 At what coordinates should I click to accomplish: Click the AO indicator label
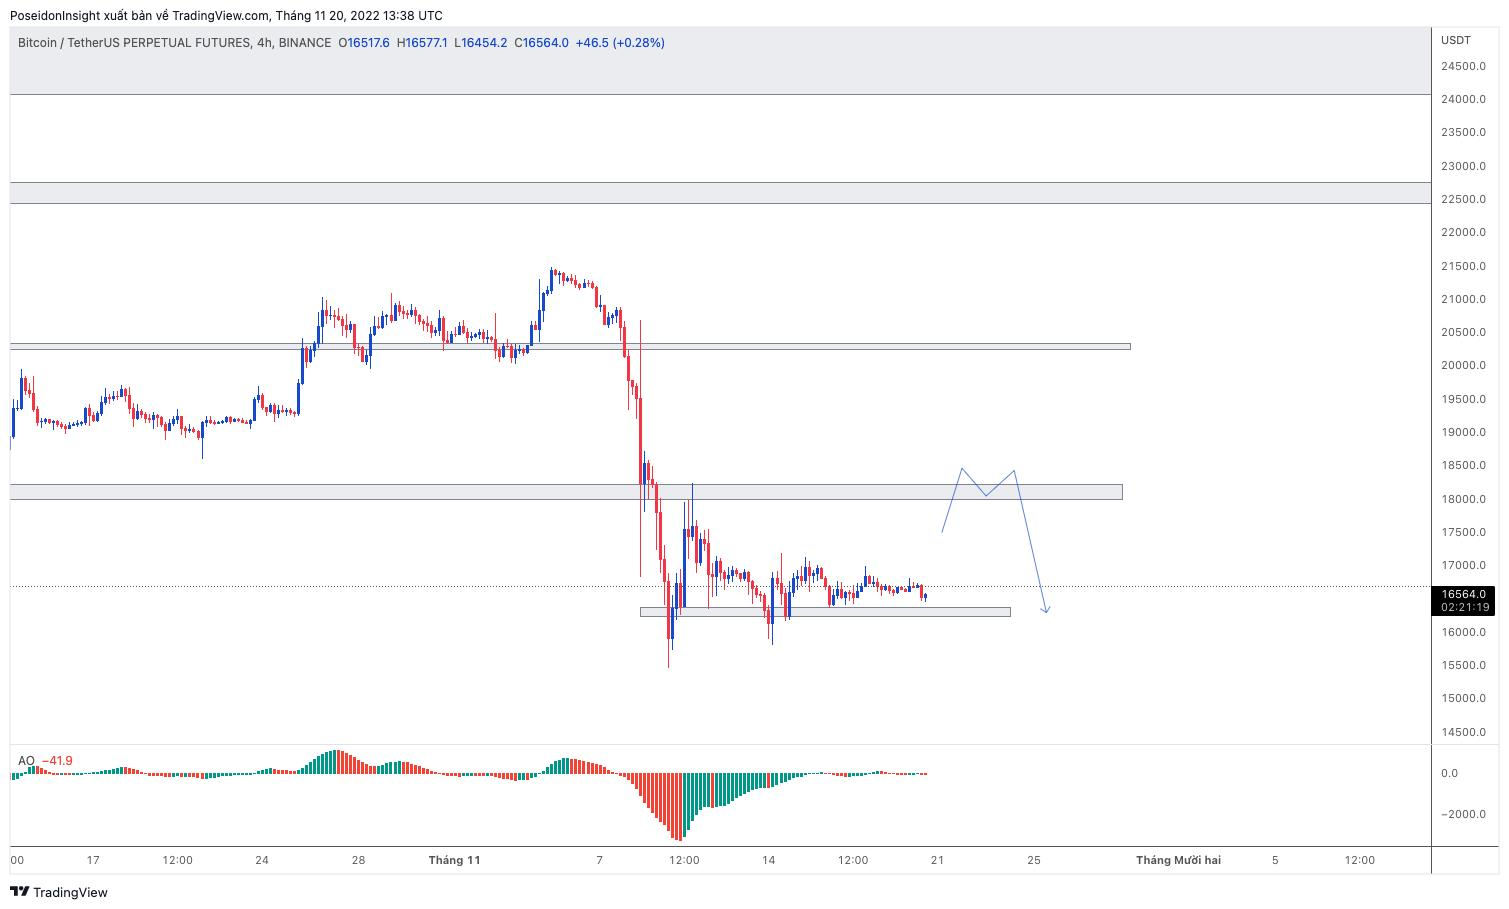coord(26,761)
